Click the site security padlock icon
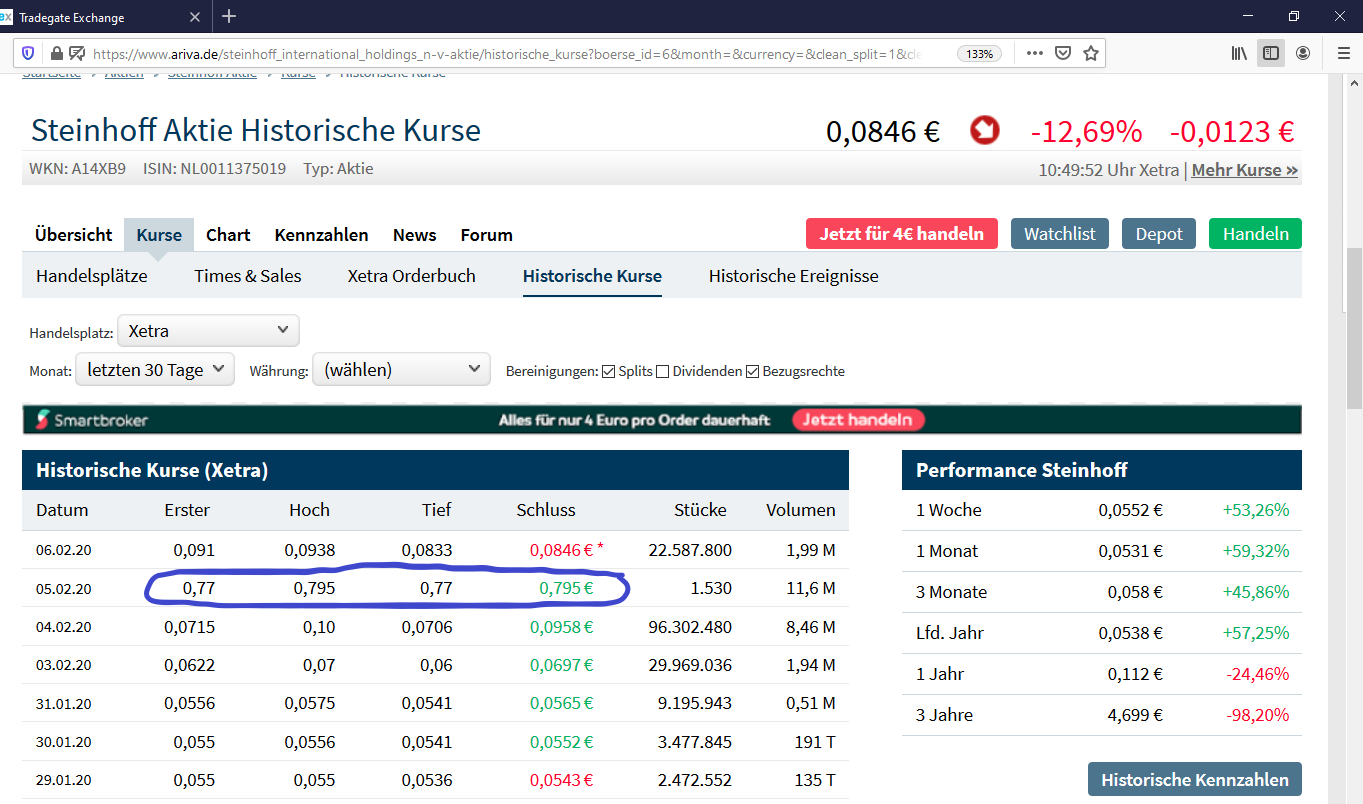Screen dimensions: 1363x804 point(56,53)
